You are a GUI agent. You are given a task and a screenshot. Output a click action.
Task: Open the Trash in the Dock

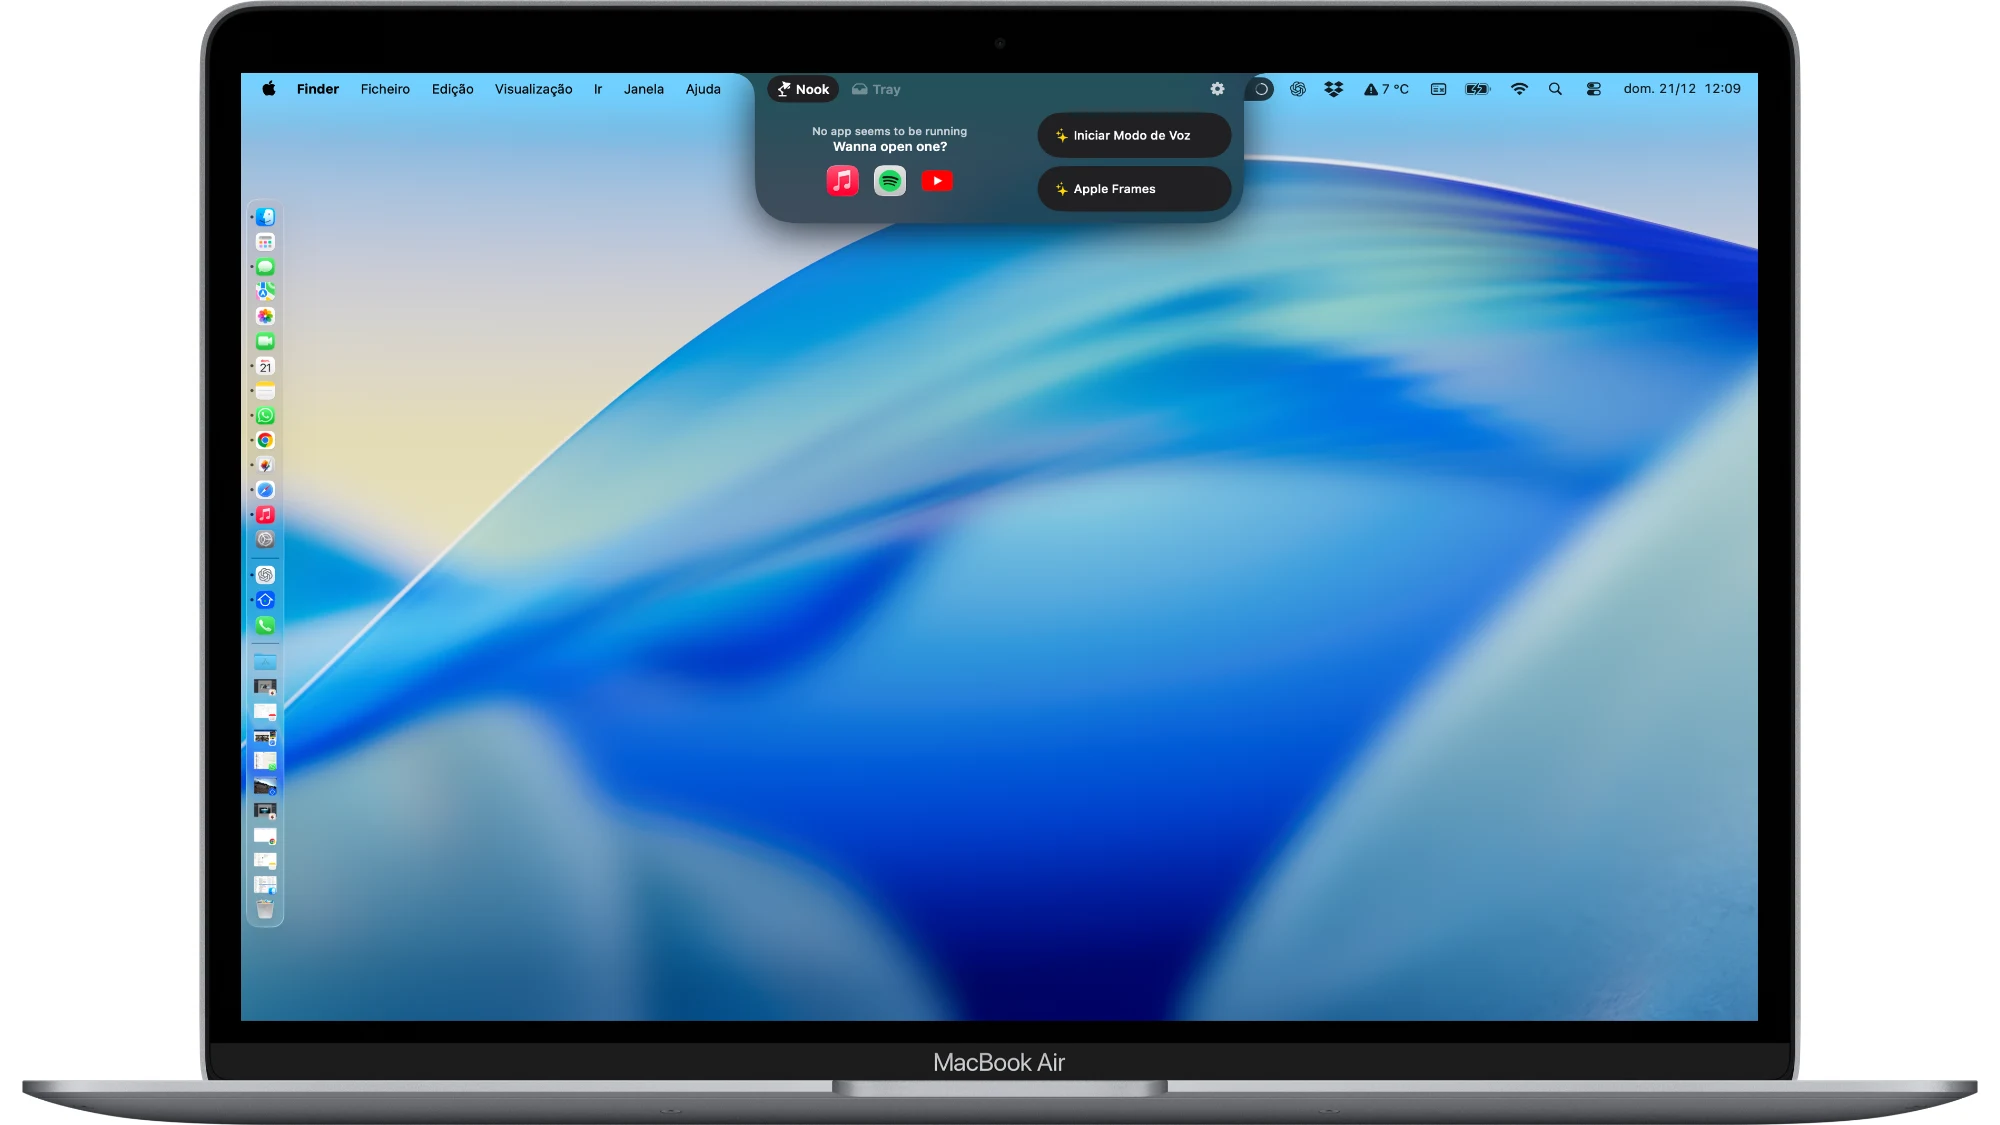coord(265,909)
